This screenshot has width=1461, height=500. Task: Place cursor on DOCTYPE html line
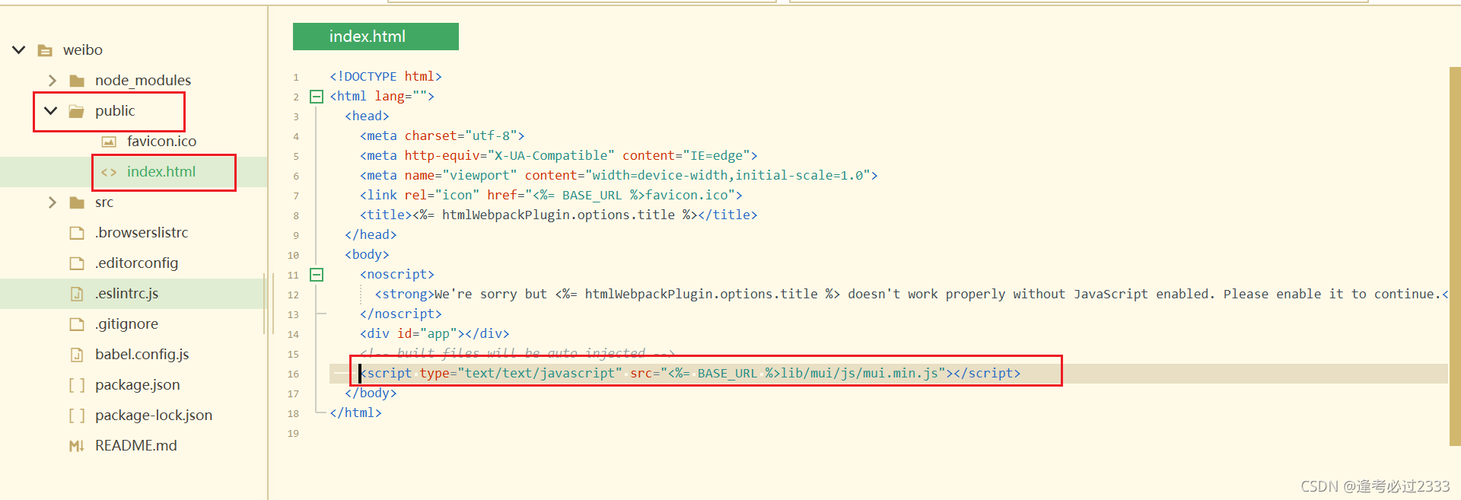tap(386, 76)
